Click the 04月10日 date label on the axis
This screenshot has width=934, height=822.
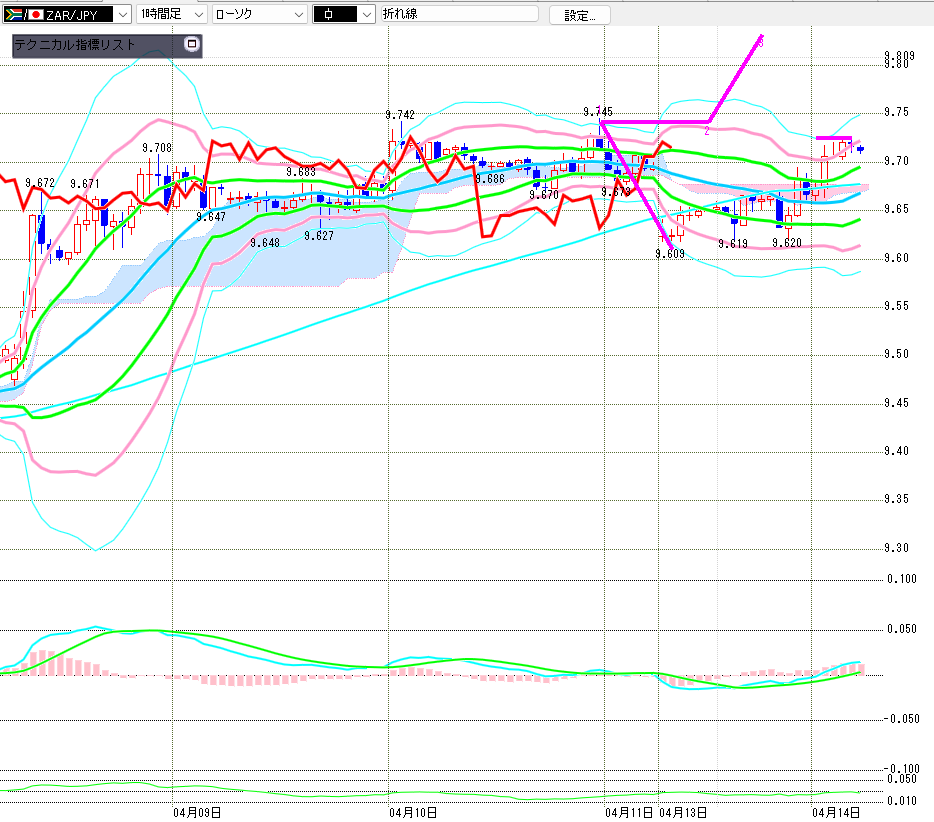click(x=411, y=812)
